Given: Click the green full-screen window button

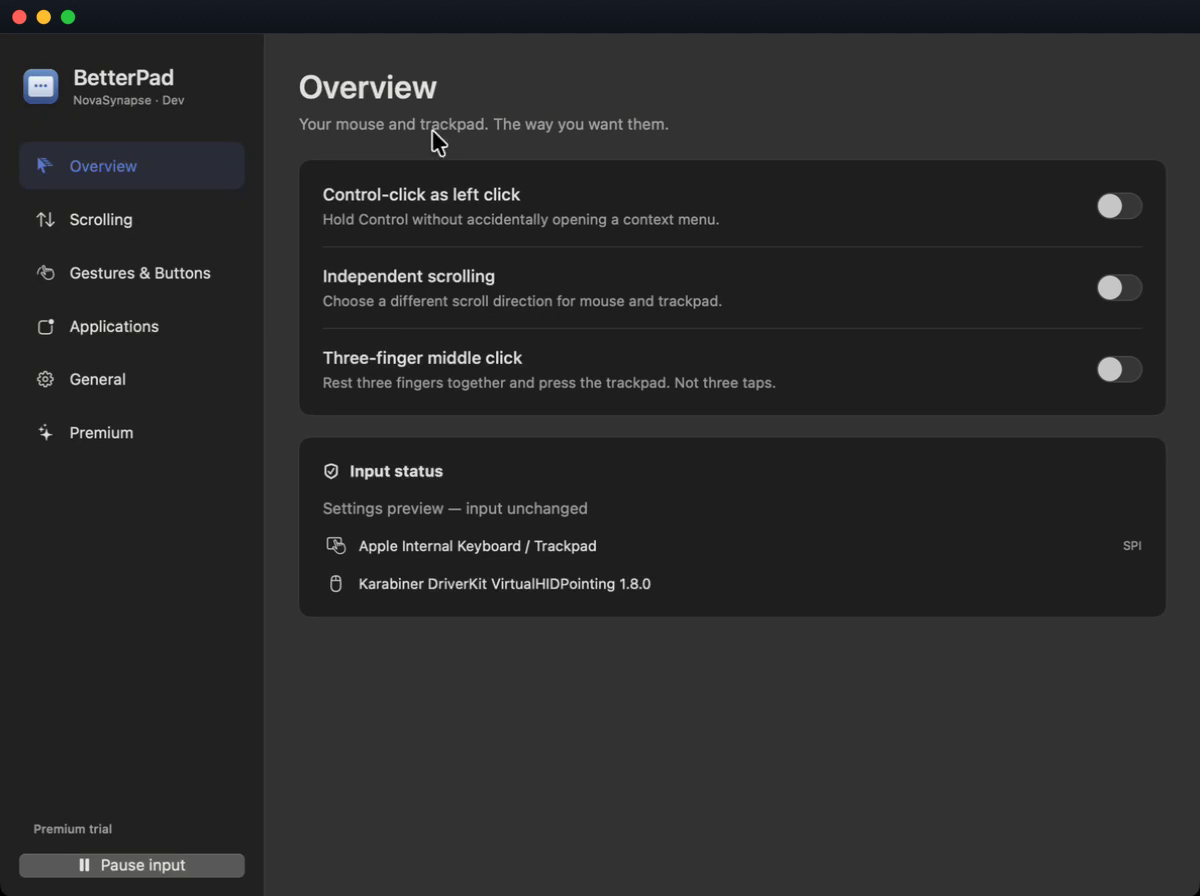Looking at the screenshot, I should click(68, 17).
